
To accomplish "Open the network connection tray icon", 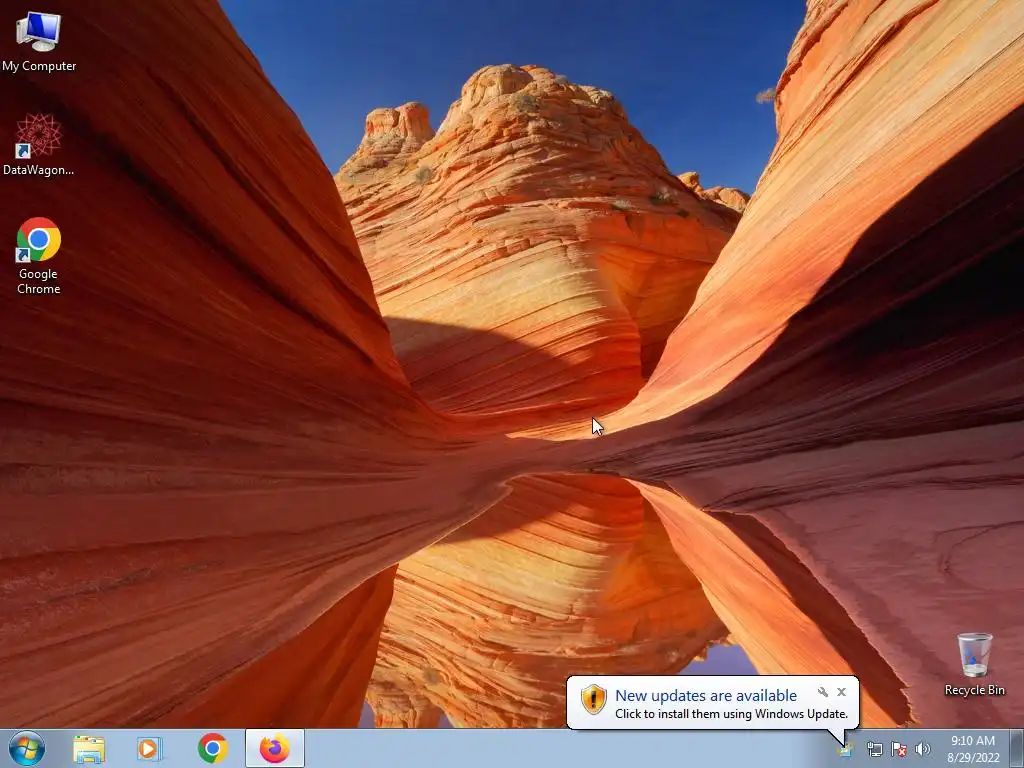I will point(874,749).
